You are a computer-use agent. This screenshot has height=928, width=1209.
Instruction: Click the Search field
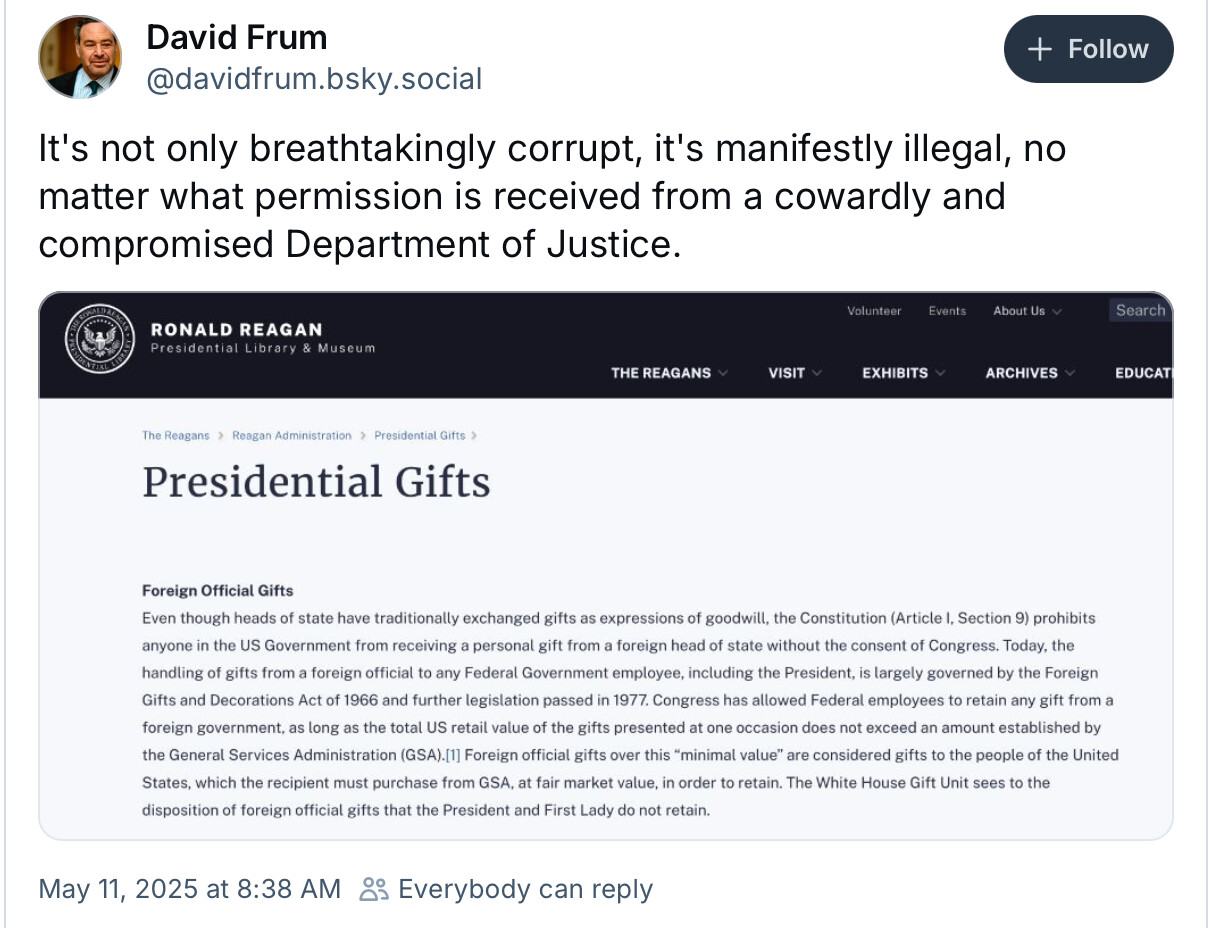pyautogui.click(x=1140, y=310)
